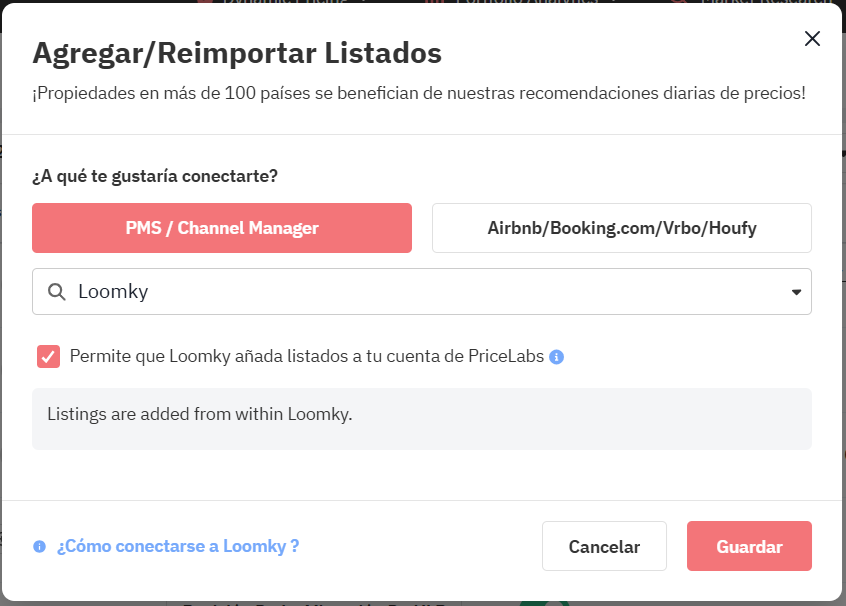846x606 pixels.
Task: Click the ¿A qué te gustaría conectarte? label
Action: click(x=155, y=176)
